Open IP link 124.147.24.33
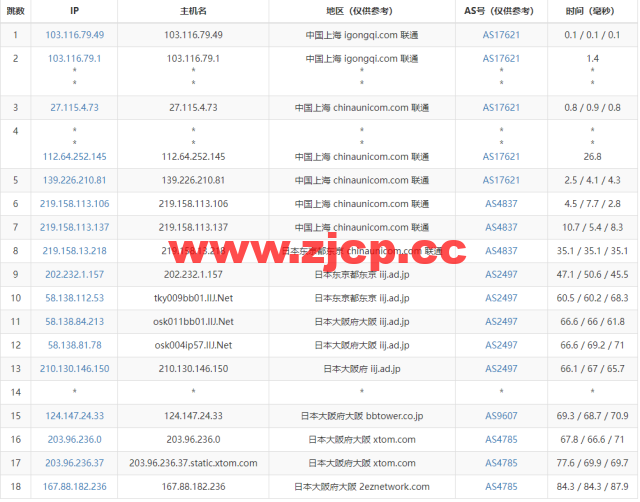Screen dimensions: 640x502 (75, 416)
